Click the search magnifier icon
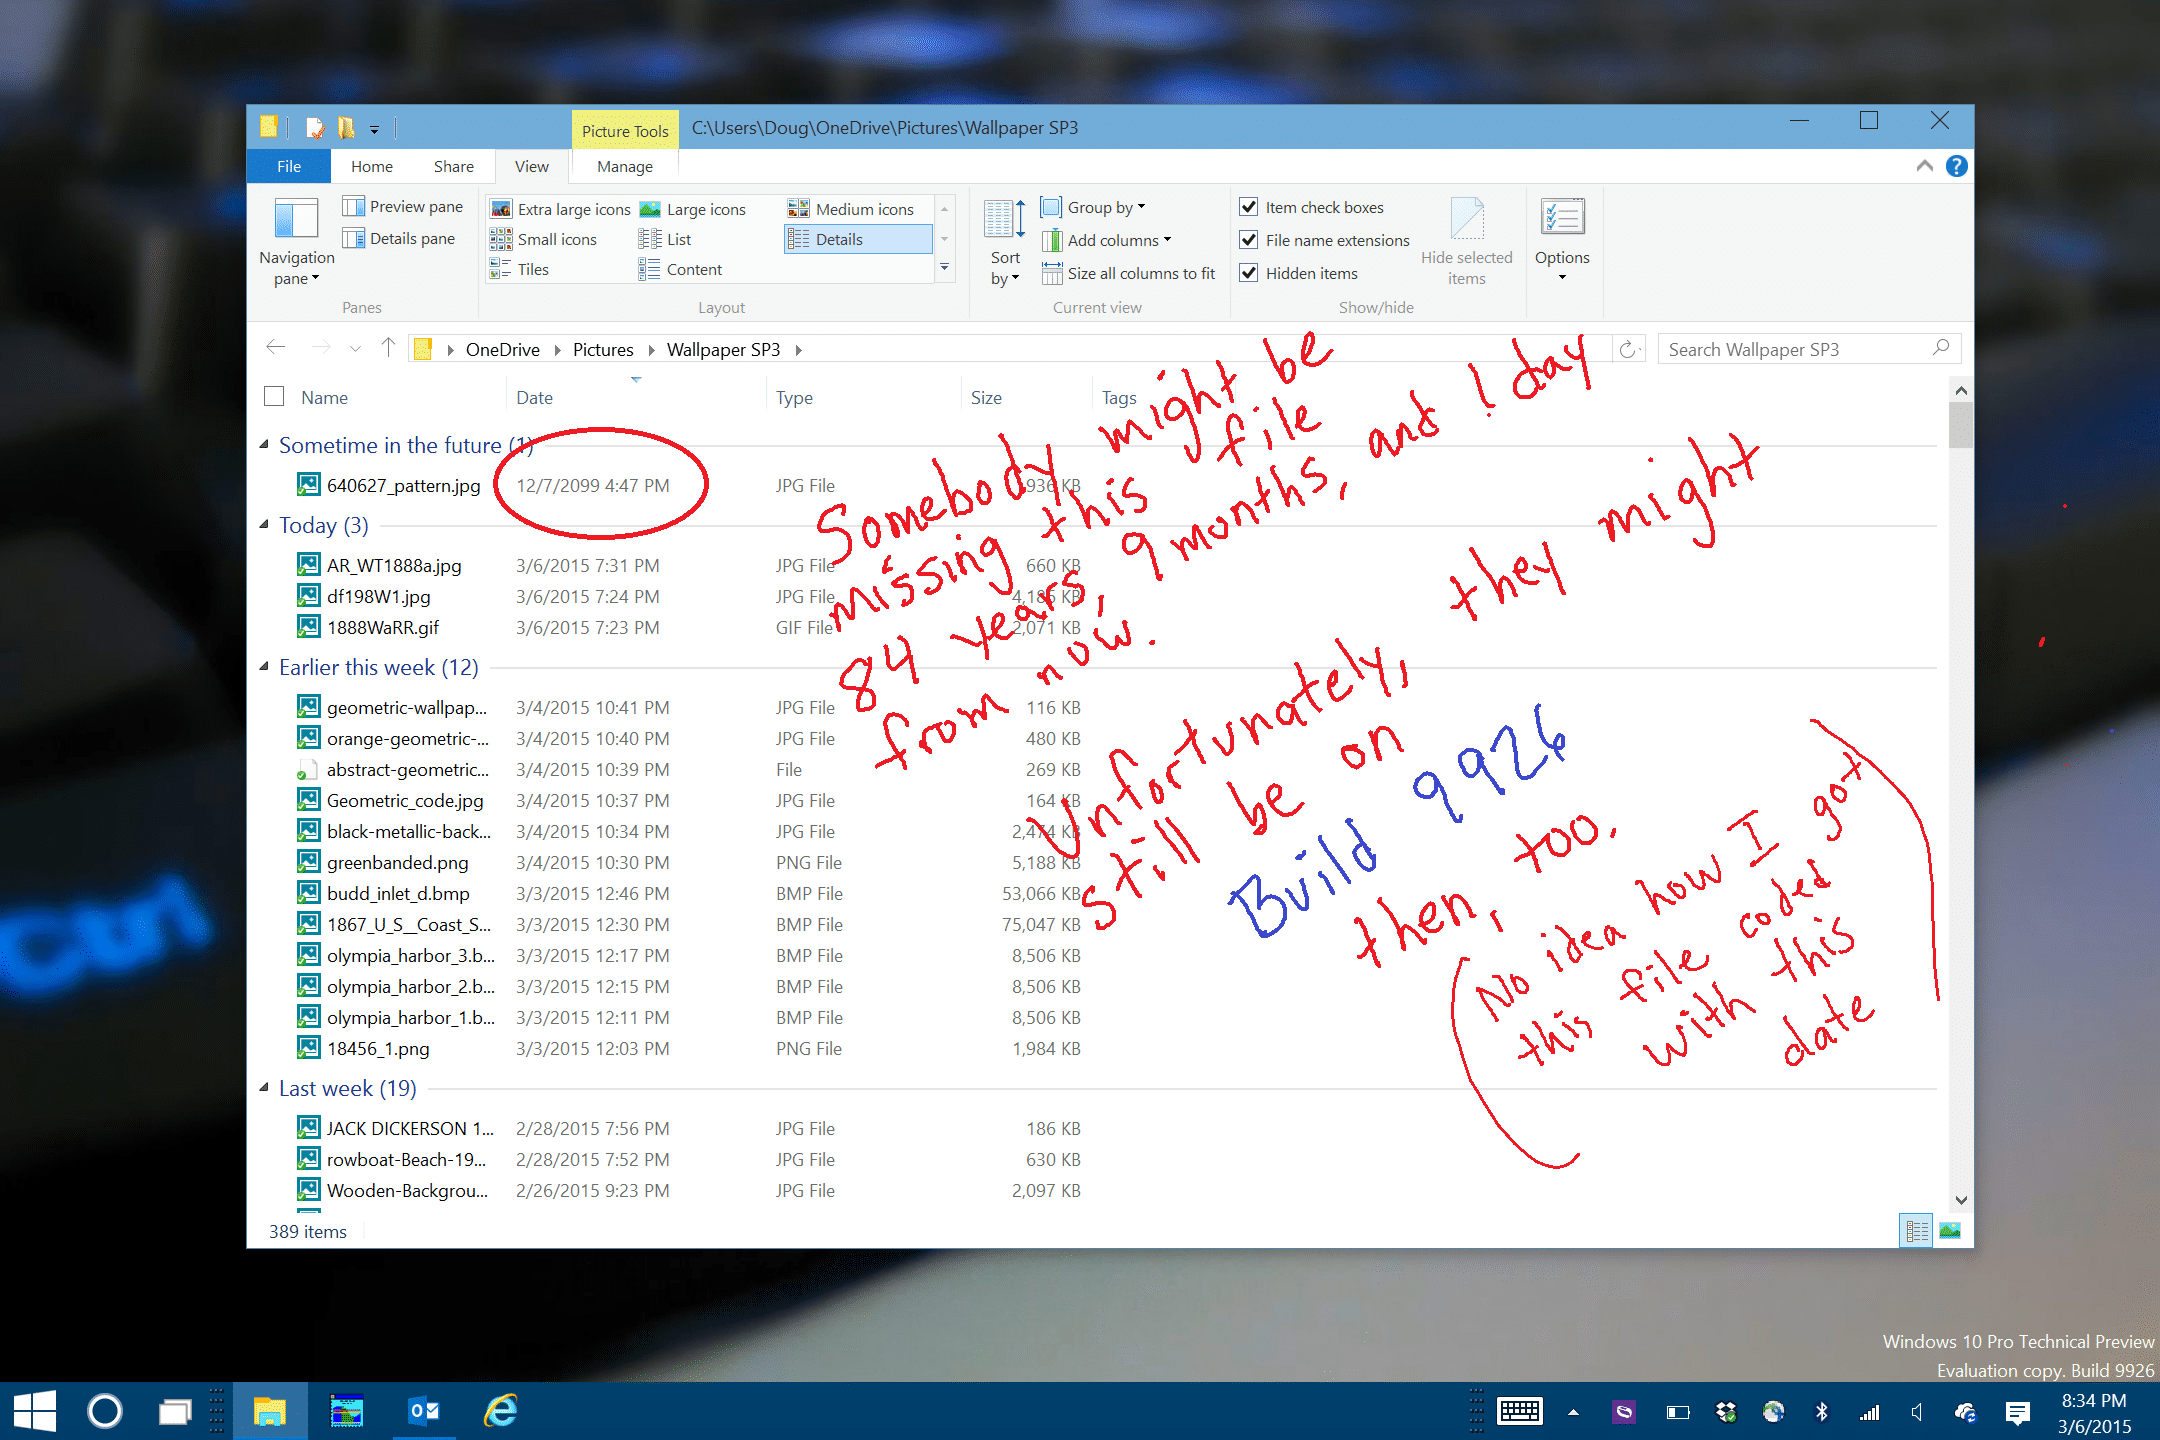2160x1440 pixels. (x=1941, y=348)
